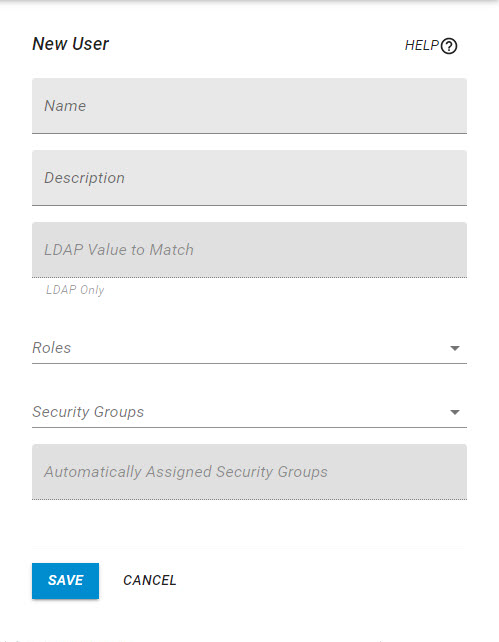Click the Automatically Assigned Security Groups field
The image size is (499, 642).
[x=249, y=472]
